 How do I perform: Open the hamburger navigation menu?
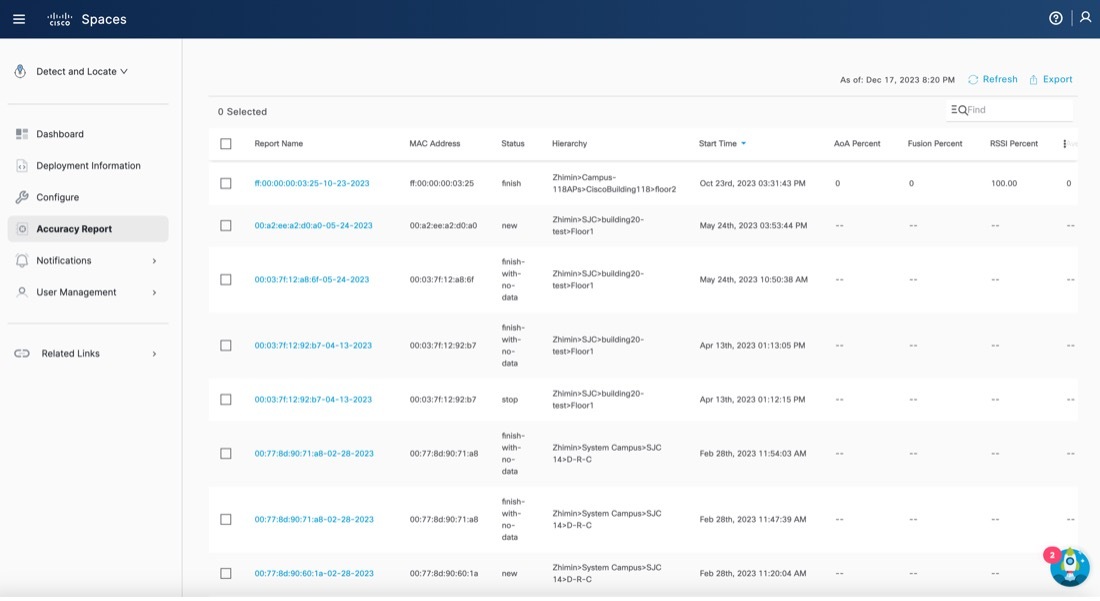click(x=18, y=18)
